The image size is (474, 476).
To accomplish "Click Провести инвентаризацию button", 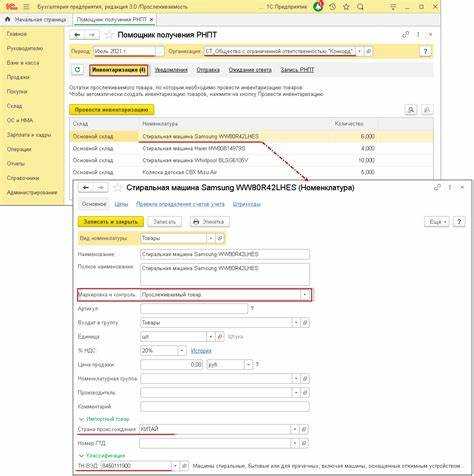I will [x=111, y=110].
